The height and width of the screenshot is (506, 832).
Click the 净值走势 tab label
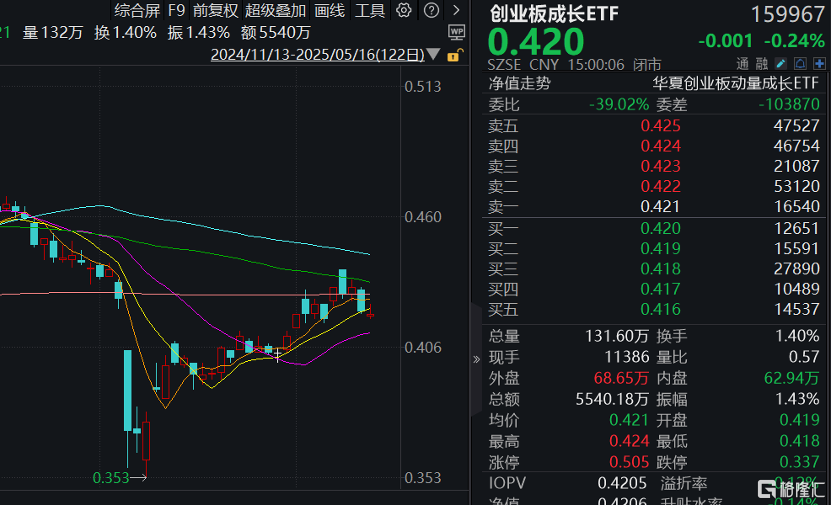[519, 83]
